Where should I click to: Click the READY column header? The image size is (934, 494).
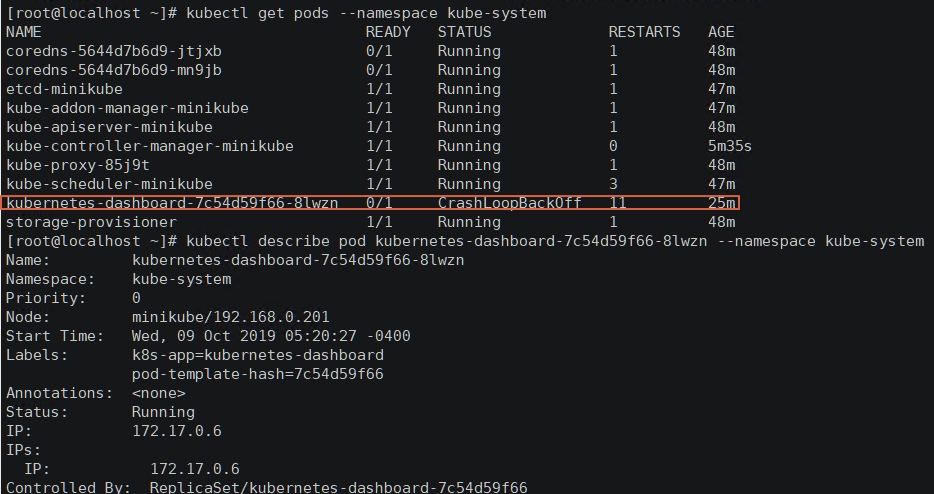coord(388,32)
